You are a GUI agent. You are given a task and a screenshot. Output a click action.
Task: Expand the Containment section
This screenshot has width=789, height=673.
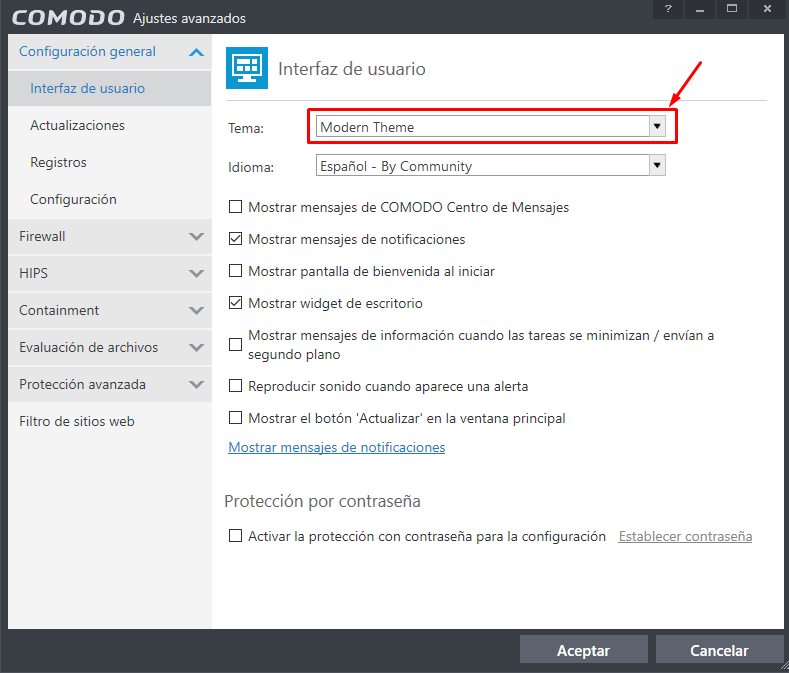pyautogui.click(x=110, y=310)
